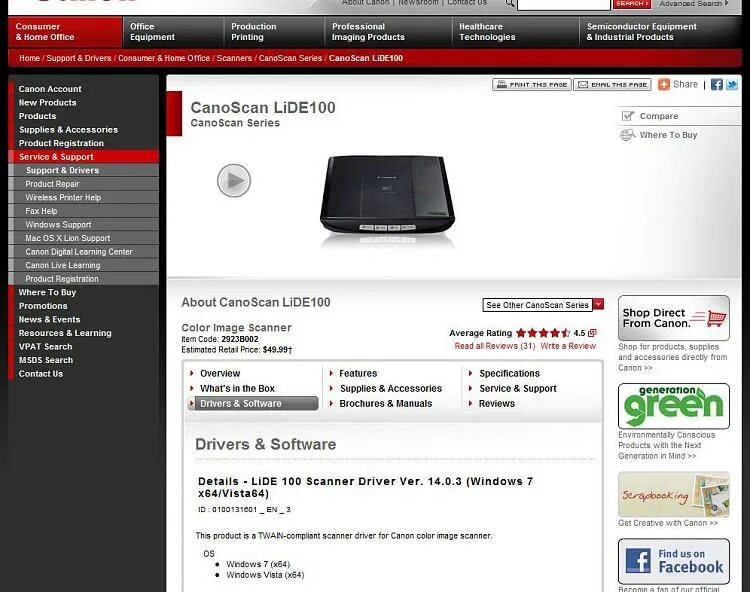Open the Specifications tab

(x=509, y=373)
